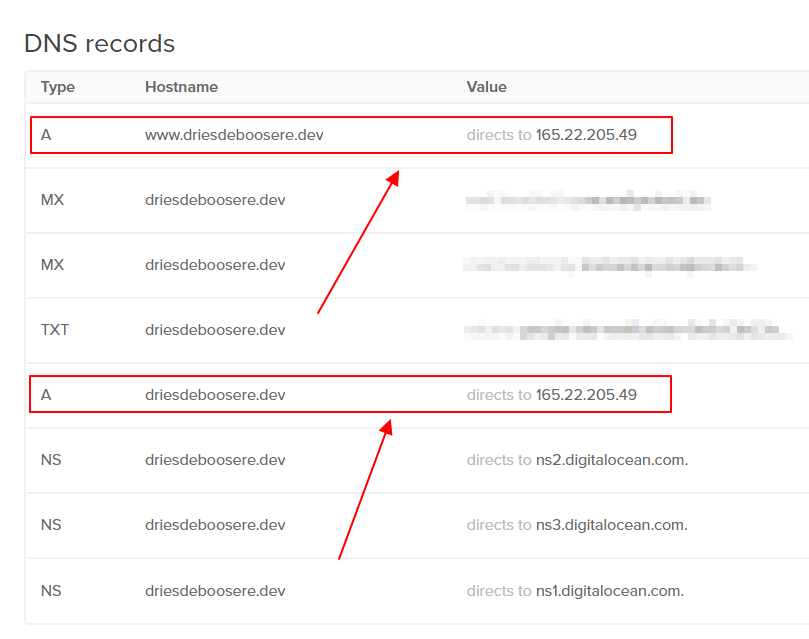The width and height of the screenshot is (809, 639).
Task: Click the hostname in the second MX row
Action: point(215,265)
